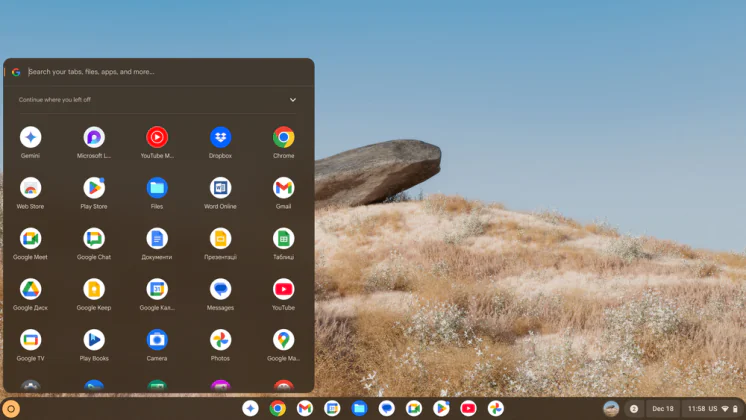The image size is (746, 420).
Task: Open Chrome from the shelf
Action: [278, 408]
